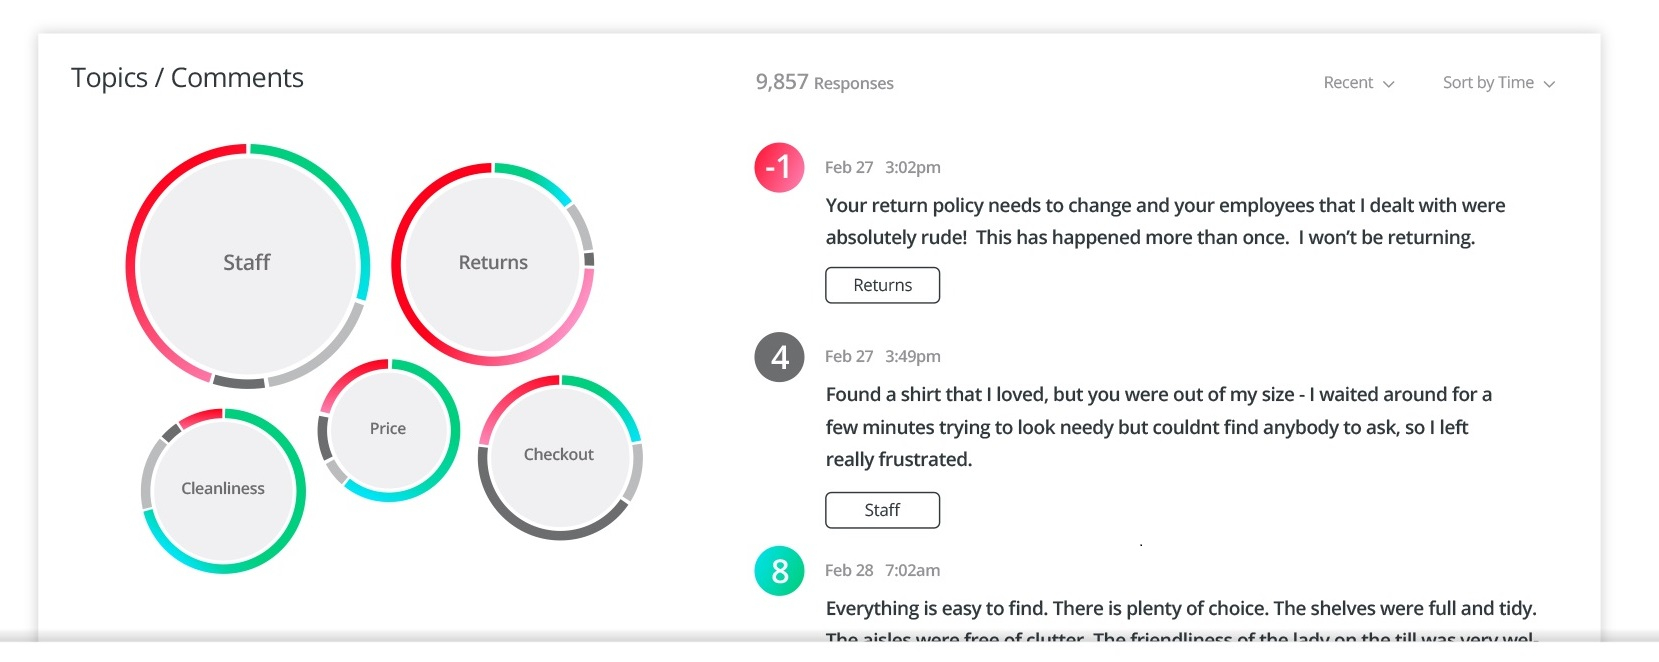
Task: Click the Returns tag button
Action: point(882,285)
